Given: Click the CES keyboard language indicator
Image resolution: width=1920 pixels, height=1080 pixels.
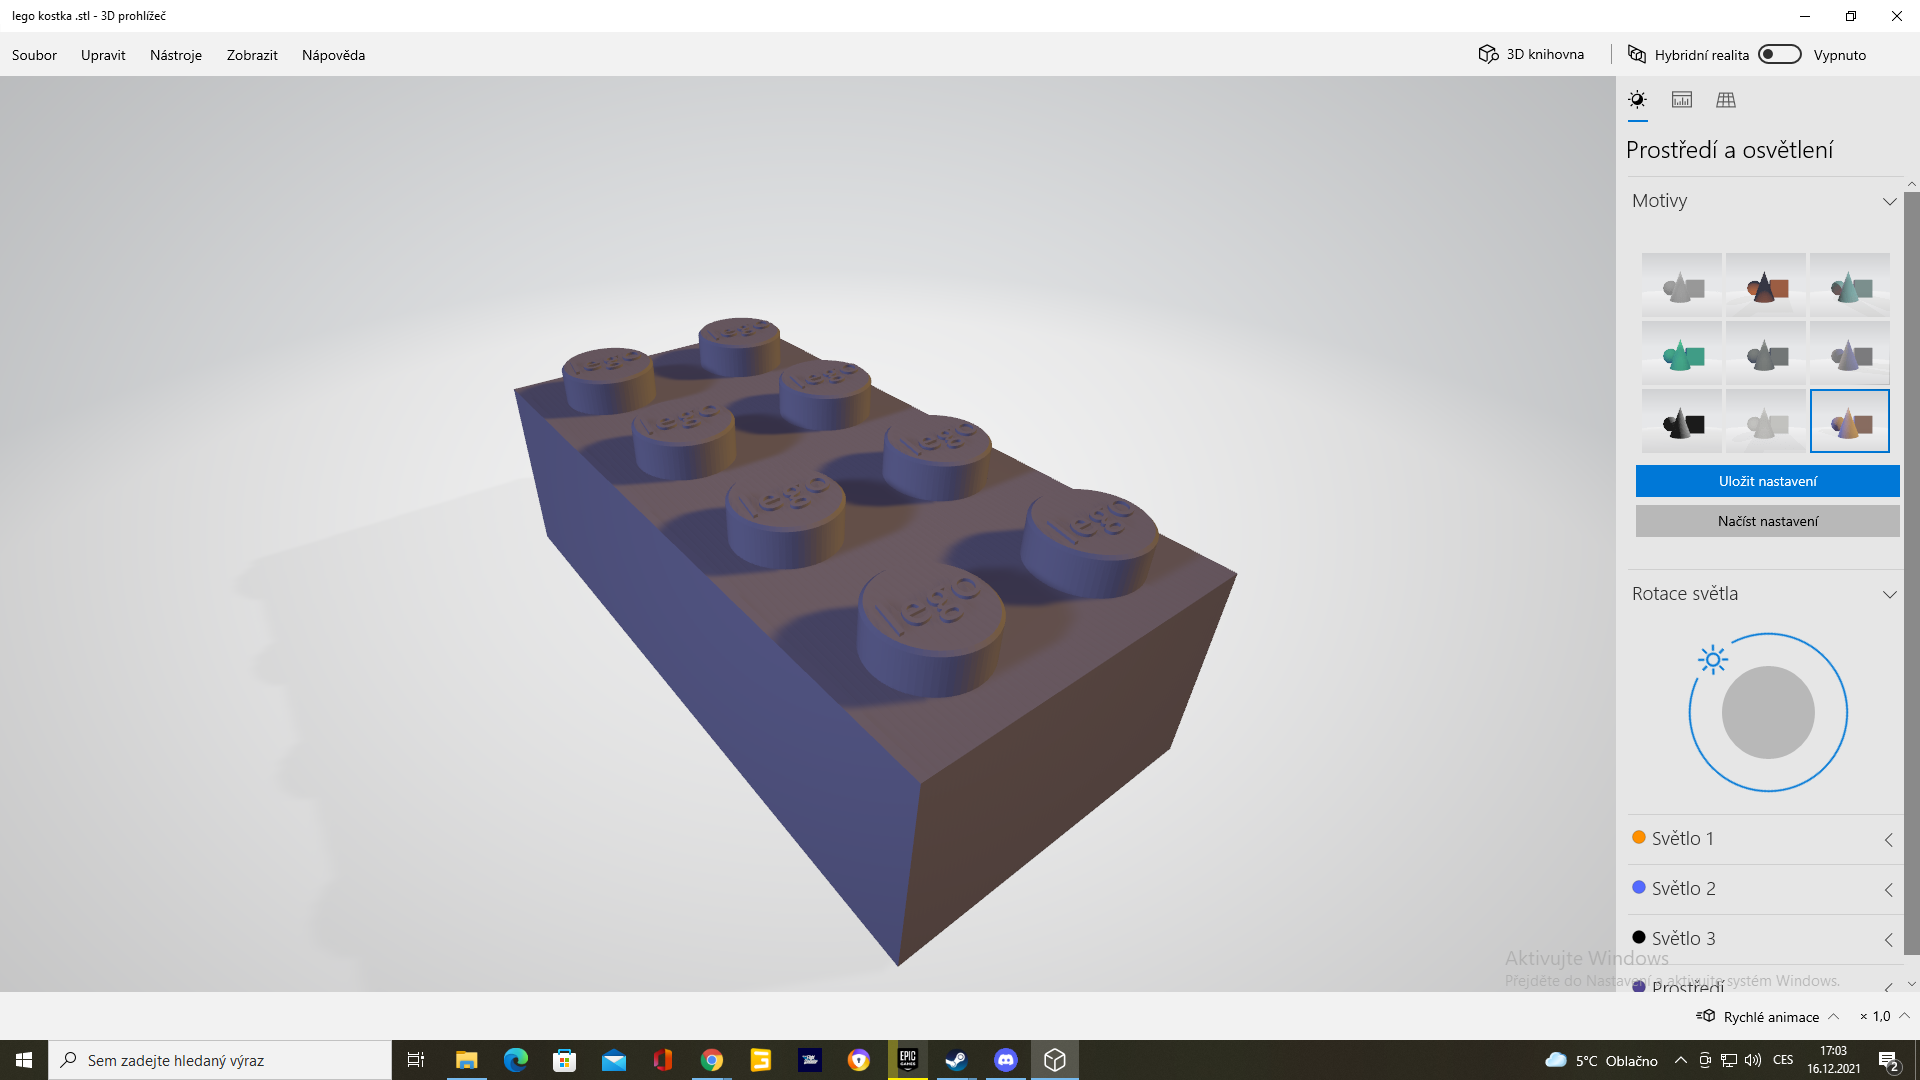Looking at the screenshot, I should pyautogui.click(x=1783, y=1060).
